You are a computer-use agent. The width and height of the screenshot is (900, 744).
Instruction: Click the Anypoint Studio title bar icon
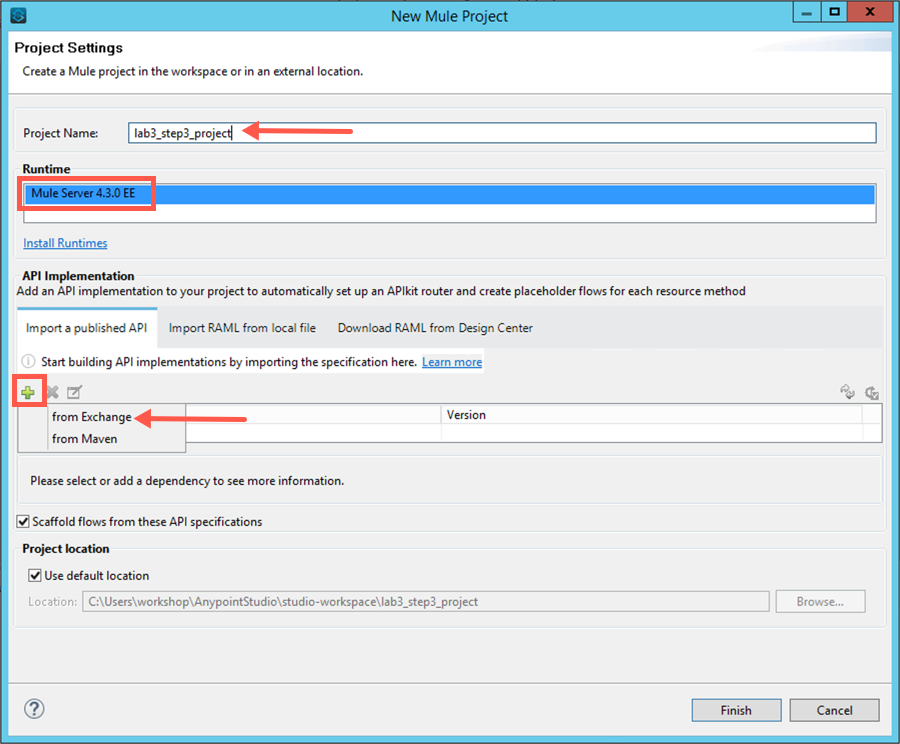18,15
